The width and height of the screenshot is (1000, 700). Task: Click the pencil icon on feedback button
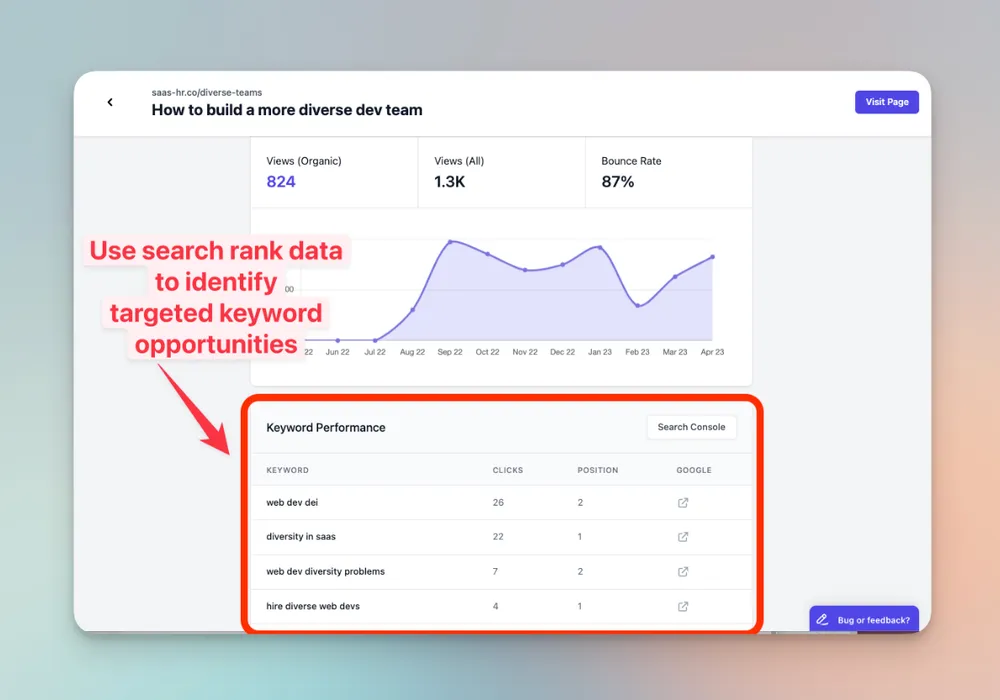[823, 620]
